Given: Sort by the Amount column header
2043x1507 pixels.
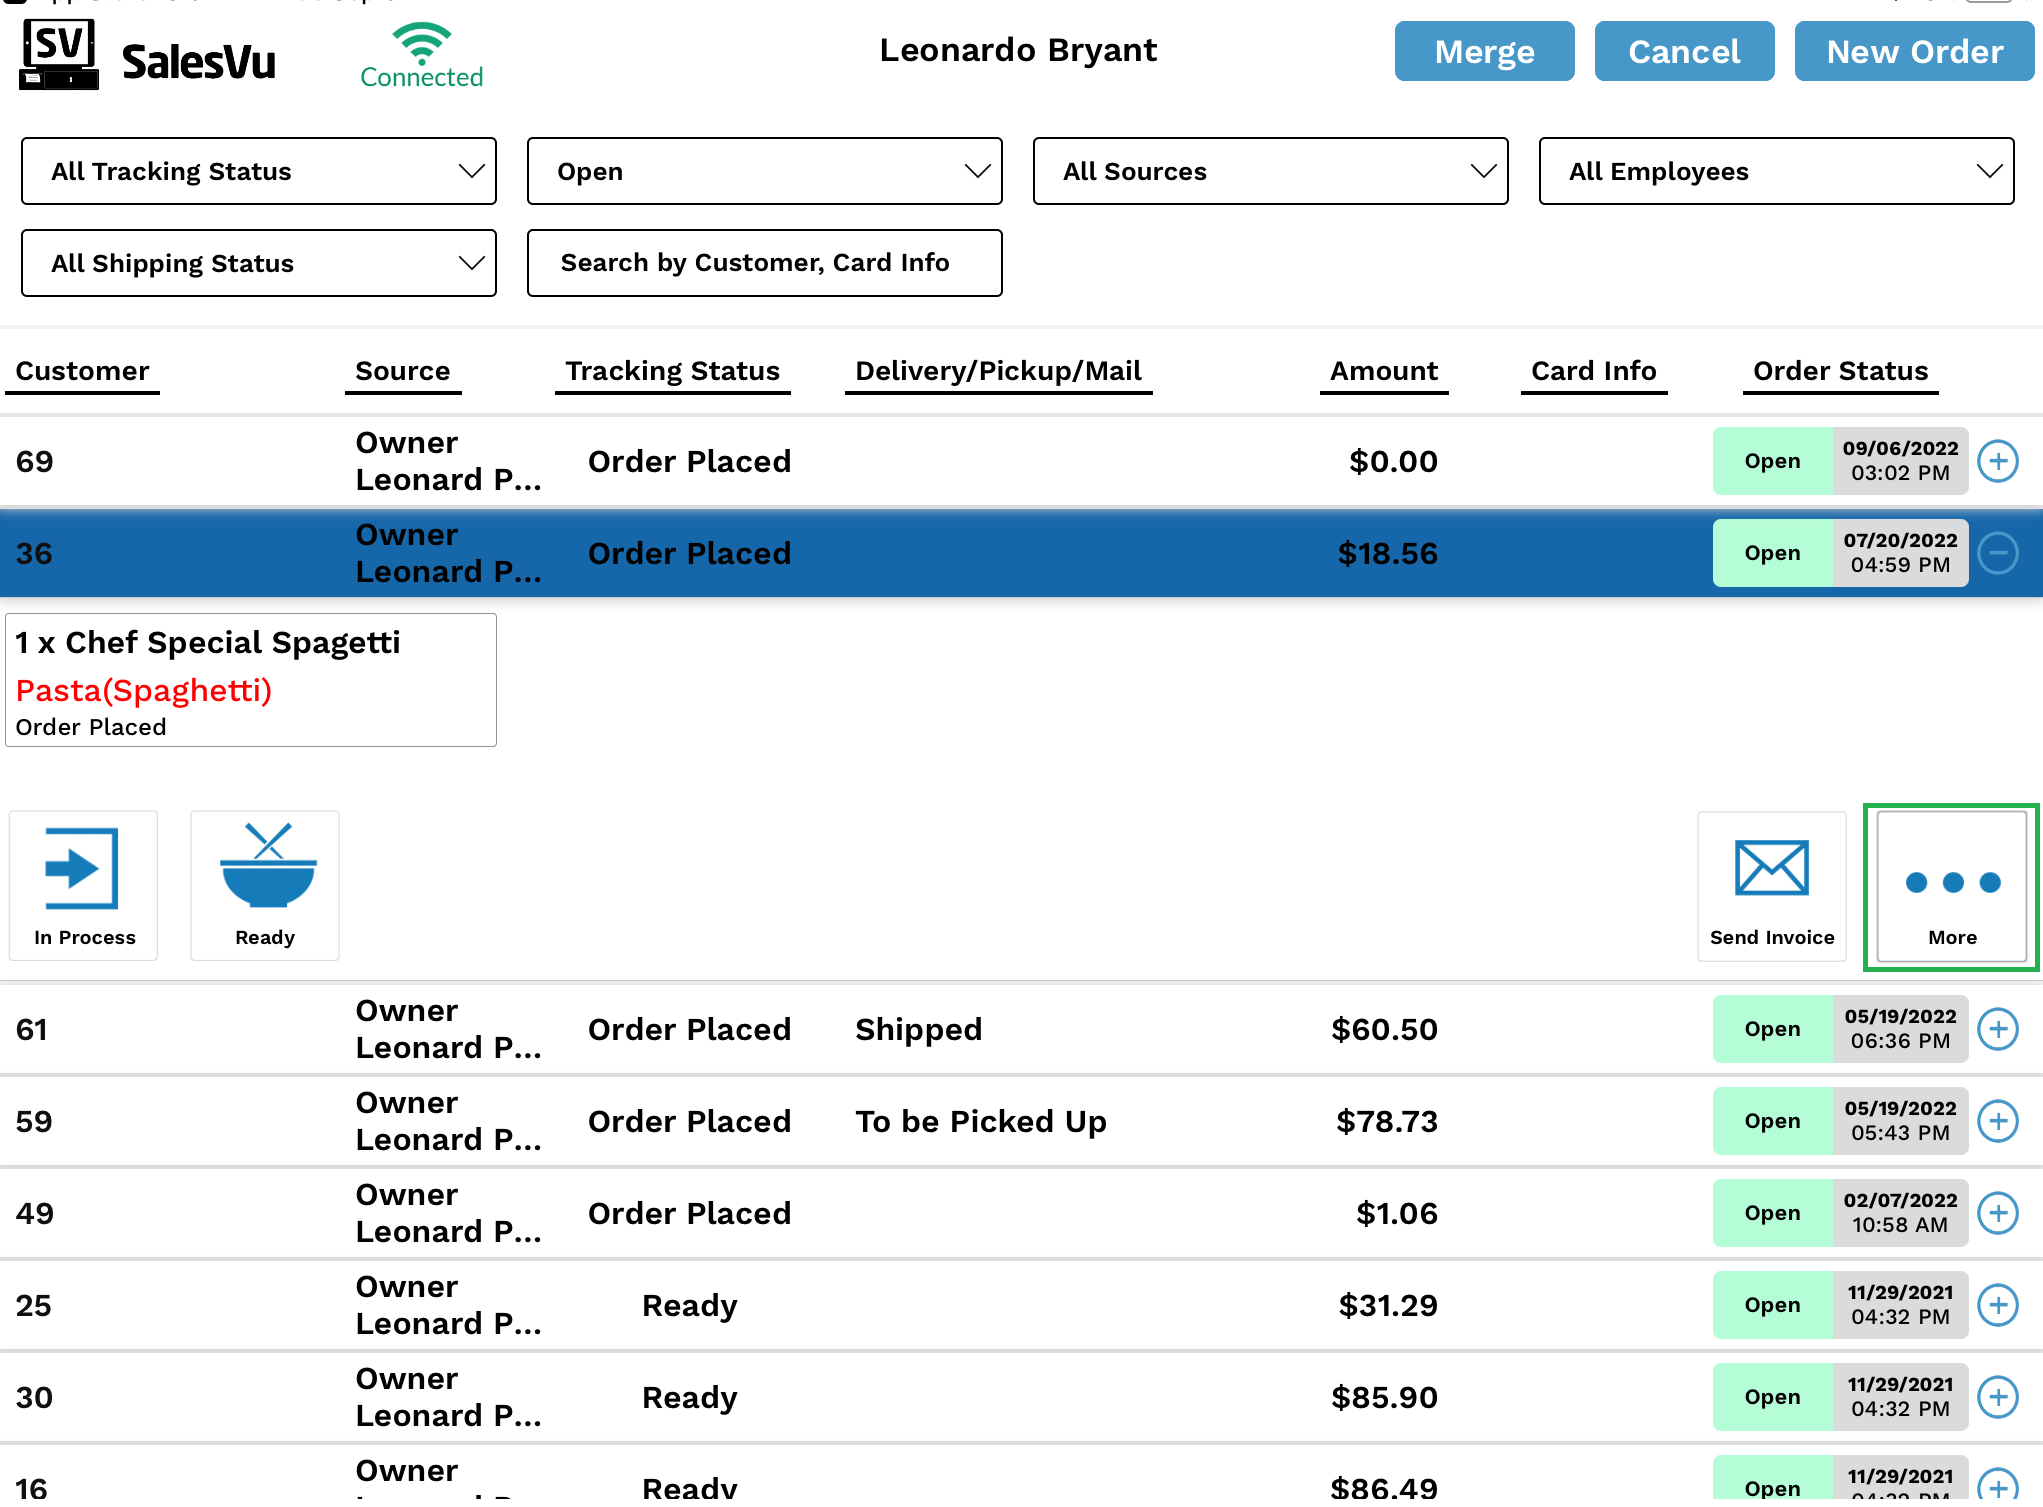Looking at the screenshot, I should pos(1383,371).
